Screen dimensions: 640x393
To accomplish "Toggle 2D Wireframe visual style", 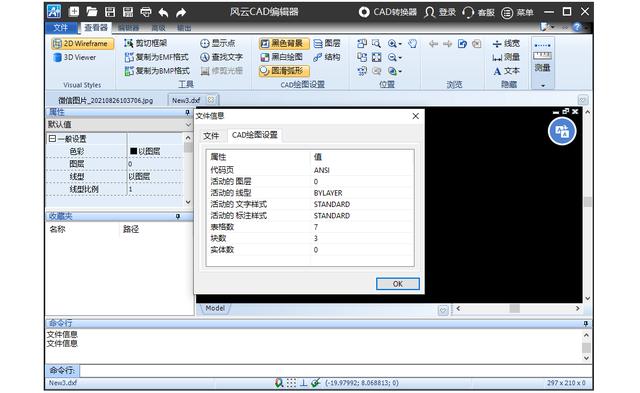I will [82, 43].
